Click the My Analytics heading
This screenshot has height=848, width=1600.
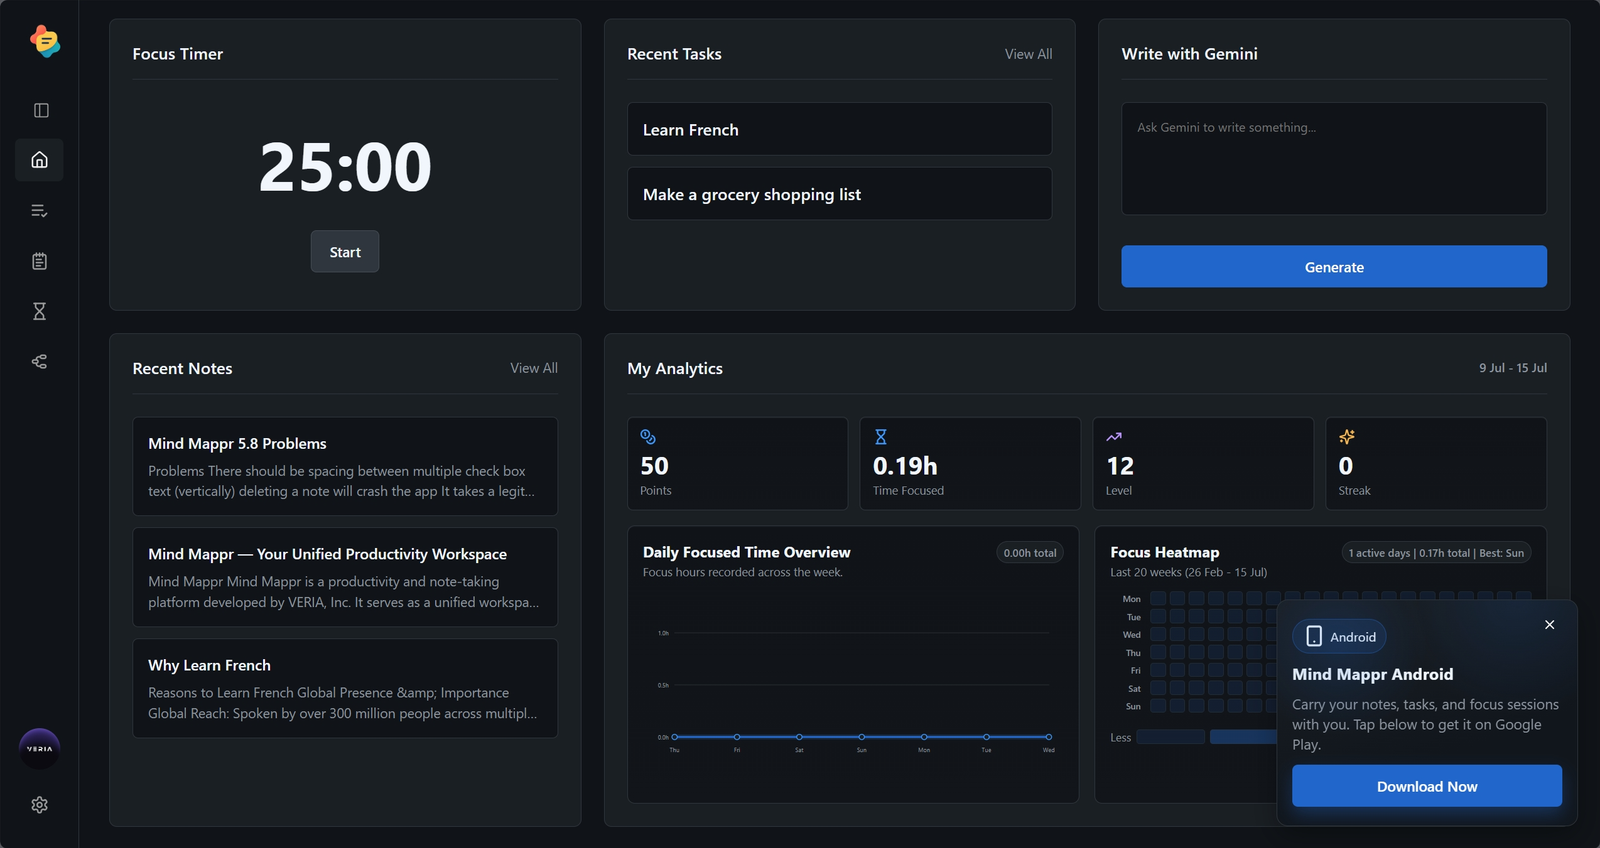[675, 369]
